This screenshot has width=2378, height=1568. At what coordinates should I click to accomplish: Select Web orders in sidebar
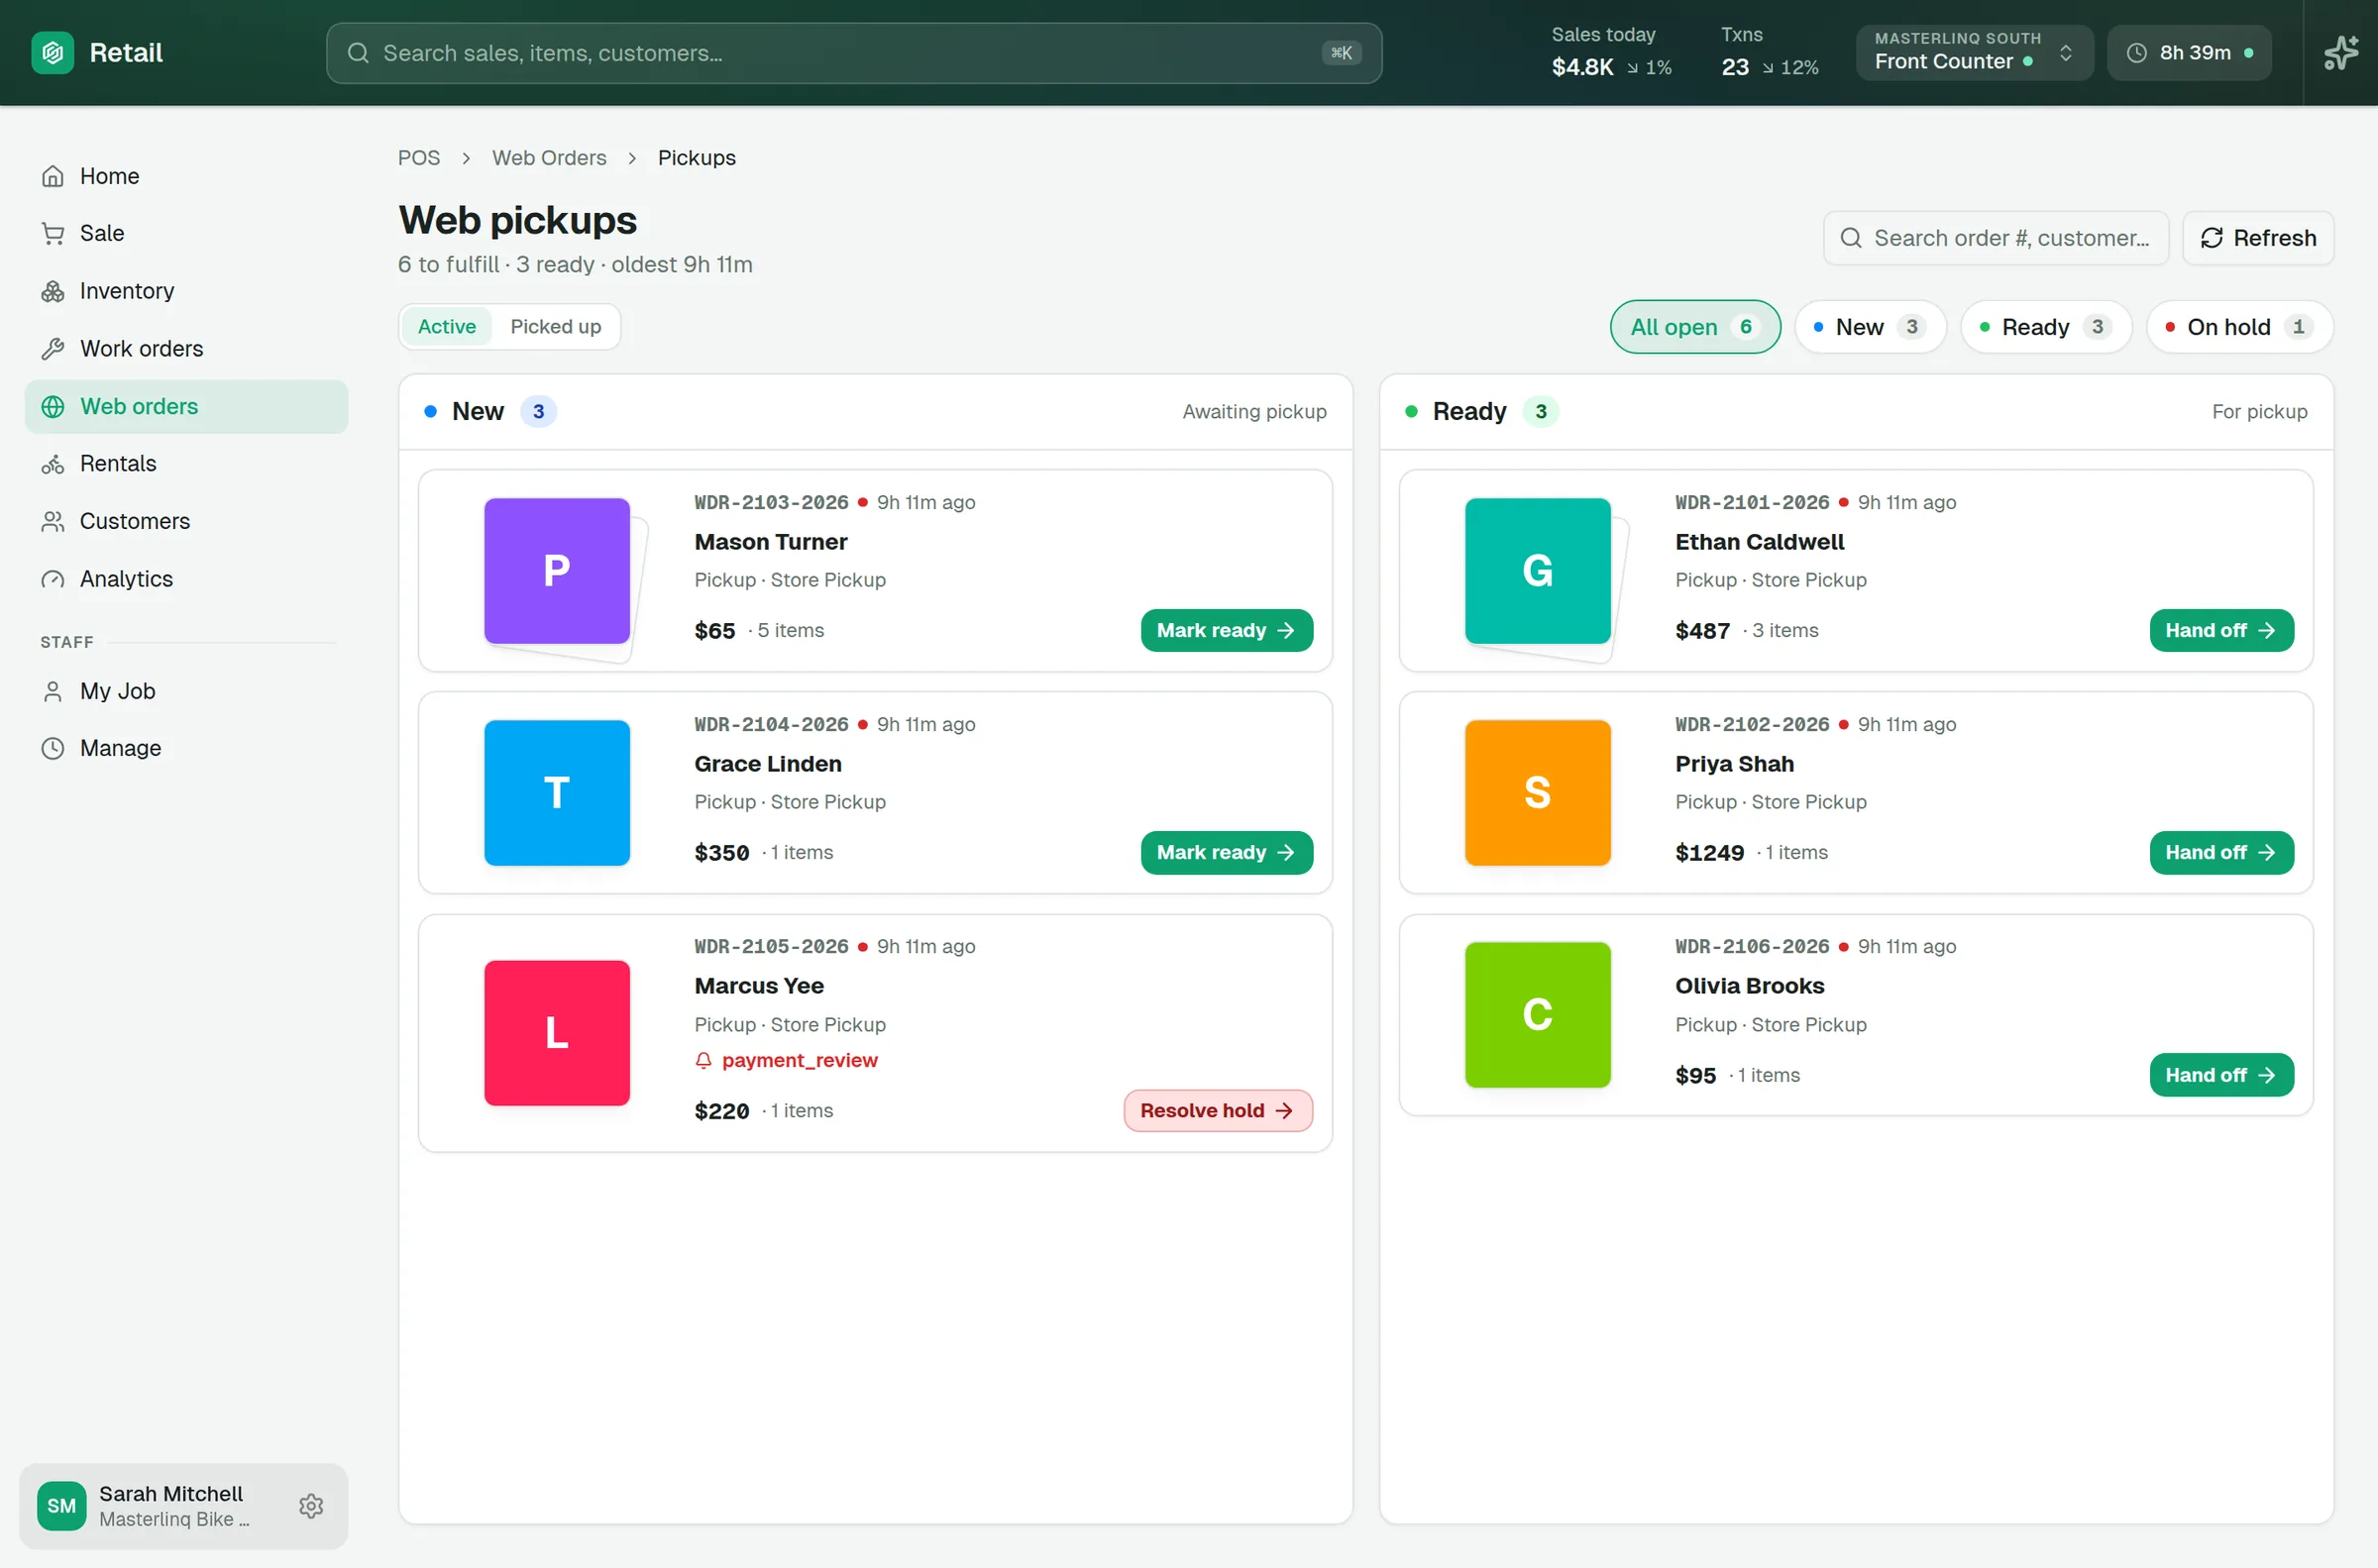[186, 406]
